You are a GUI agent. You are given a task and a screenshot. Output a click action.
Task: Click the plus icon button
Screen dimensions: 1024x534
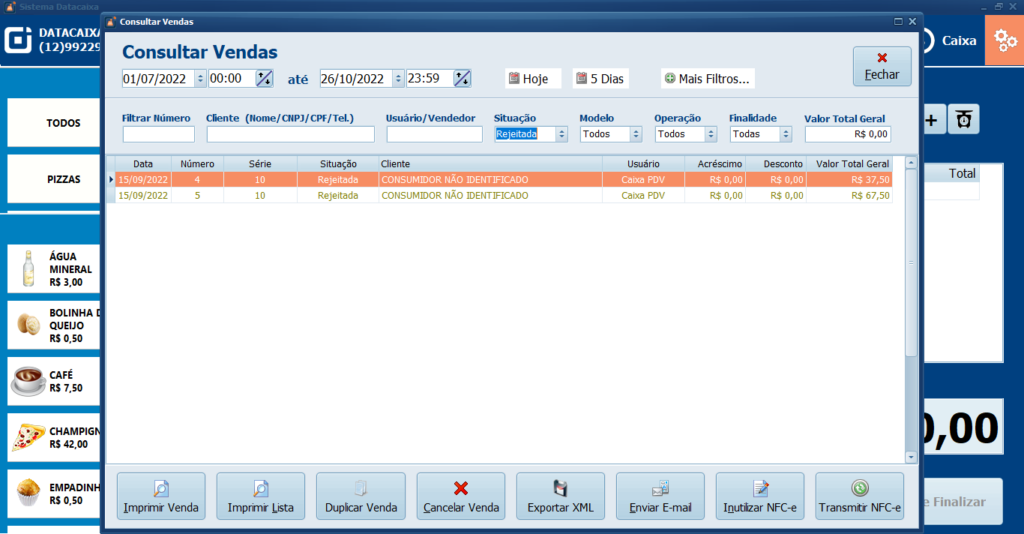coord(931,120)
